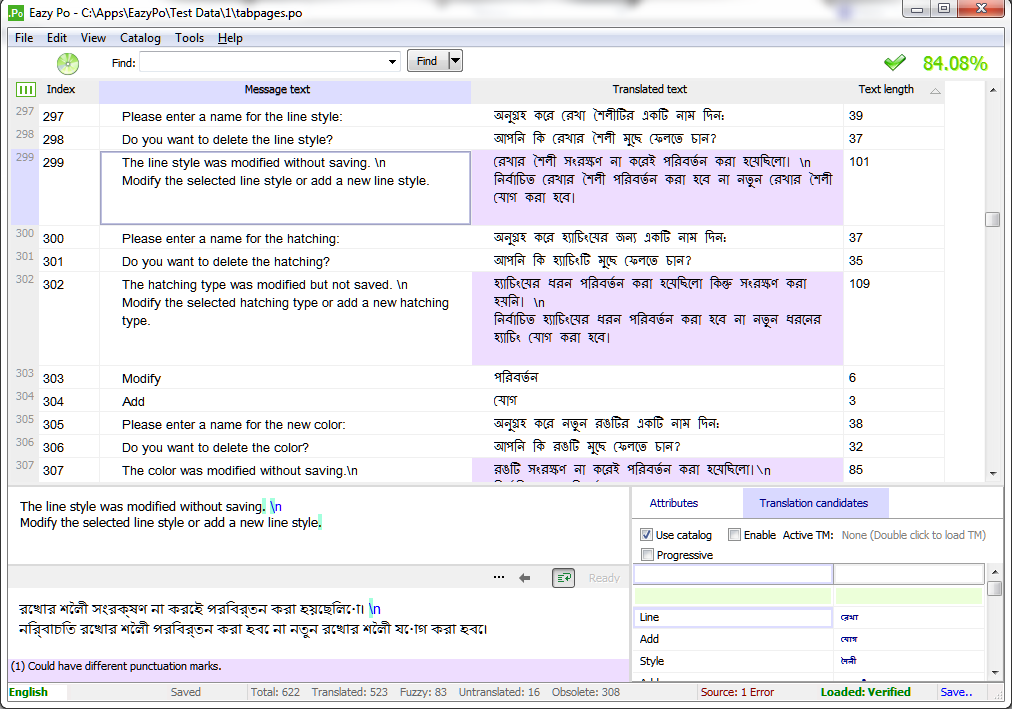Click the Eazy Po app icon in title bar

16,12
